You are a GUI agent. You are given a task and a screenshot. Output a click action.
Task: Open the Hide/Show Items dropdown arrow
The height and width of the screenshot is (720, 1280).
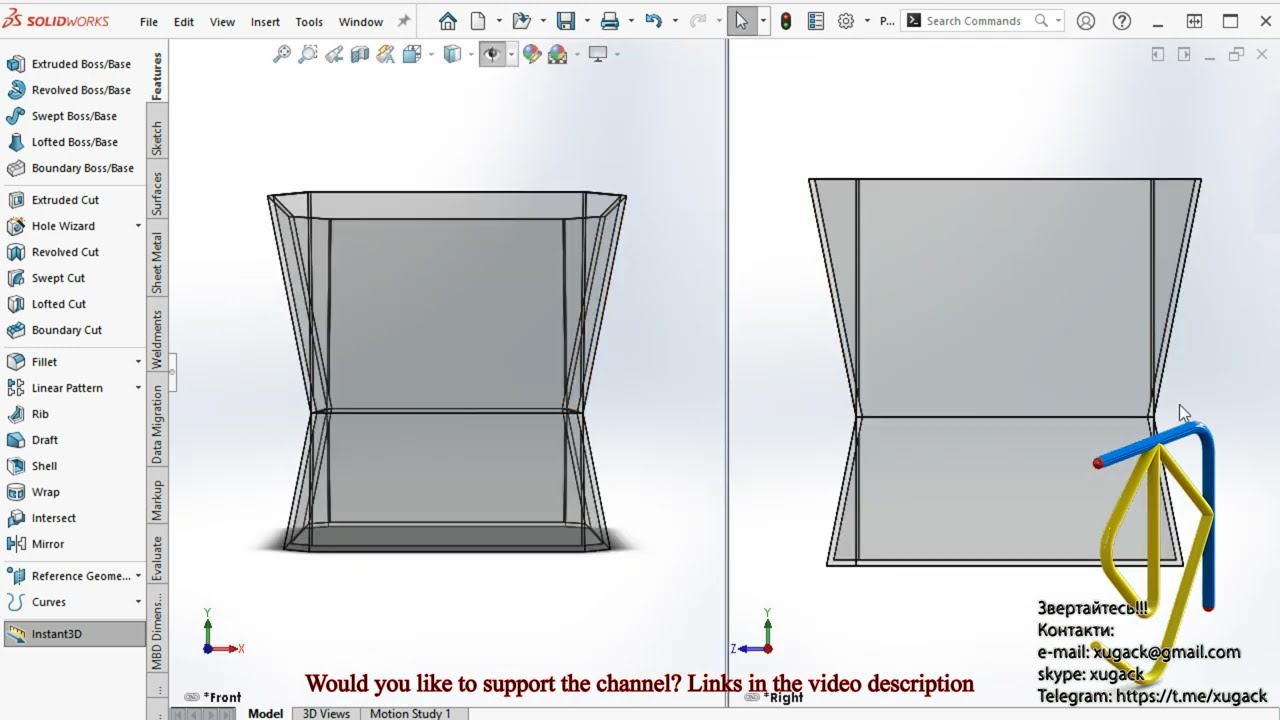coord(511,54)
